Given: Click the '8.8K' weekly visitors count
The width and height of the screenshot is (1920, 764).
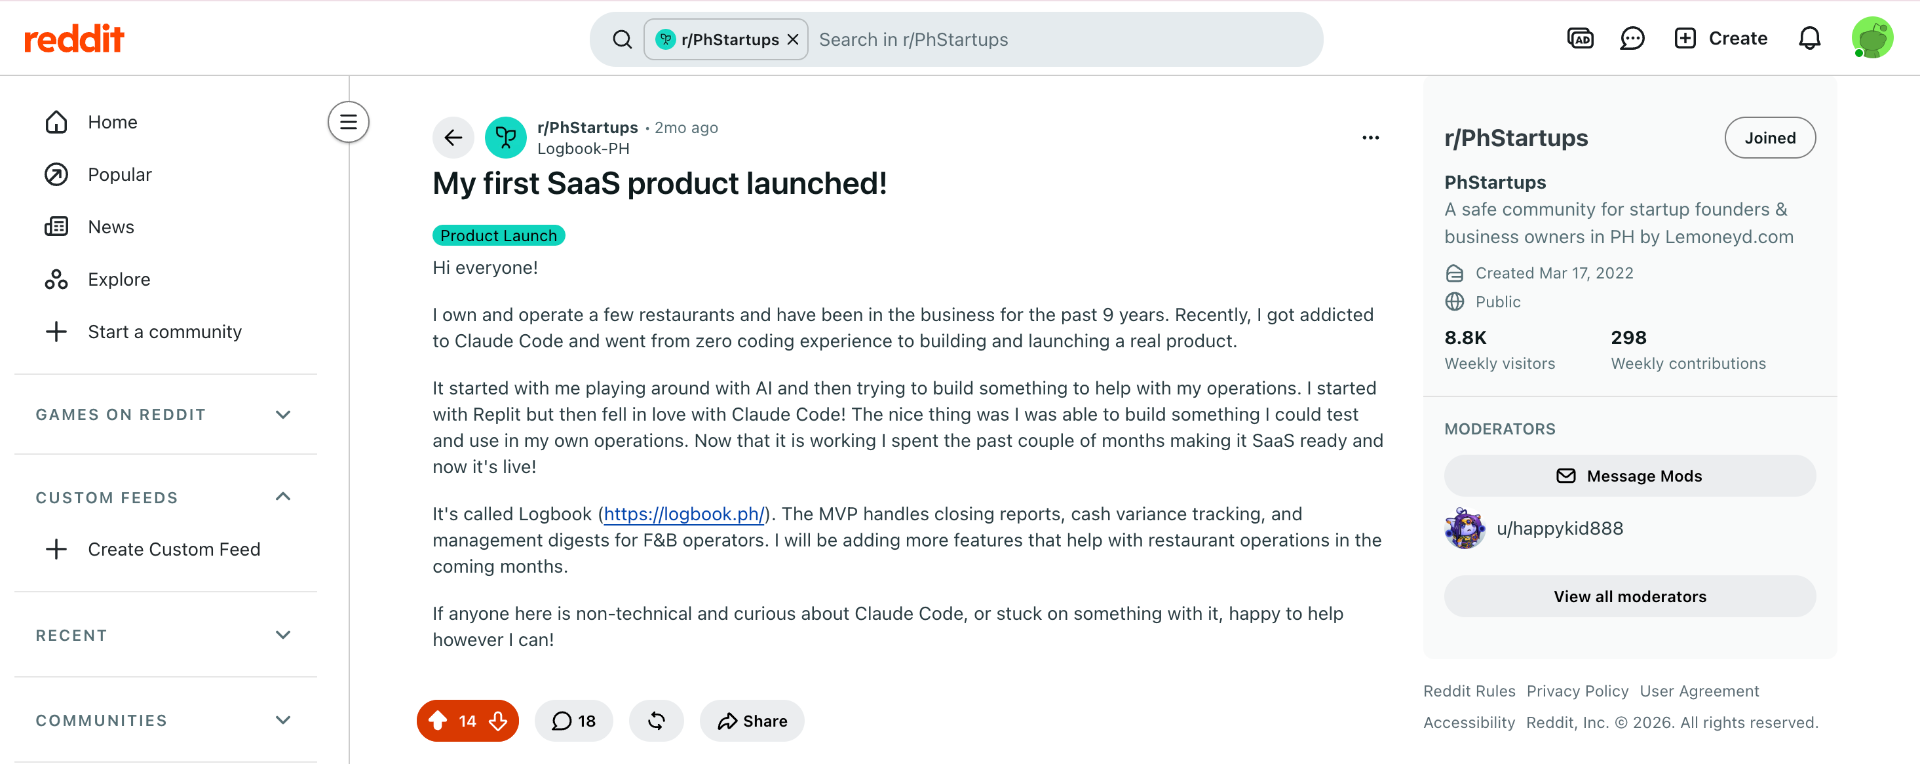Looking at the screenshot, I should coord(1466,338).
